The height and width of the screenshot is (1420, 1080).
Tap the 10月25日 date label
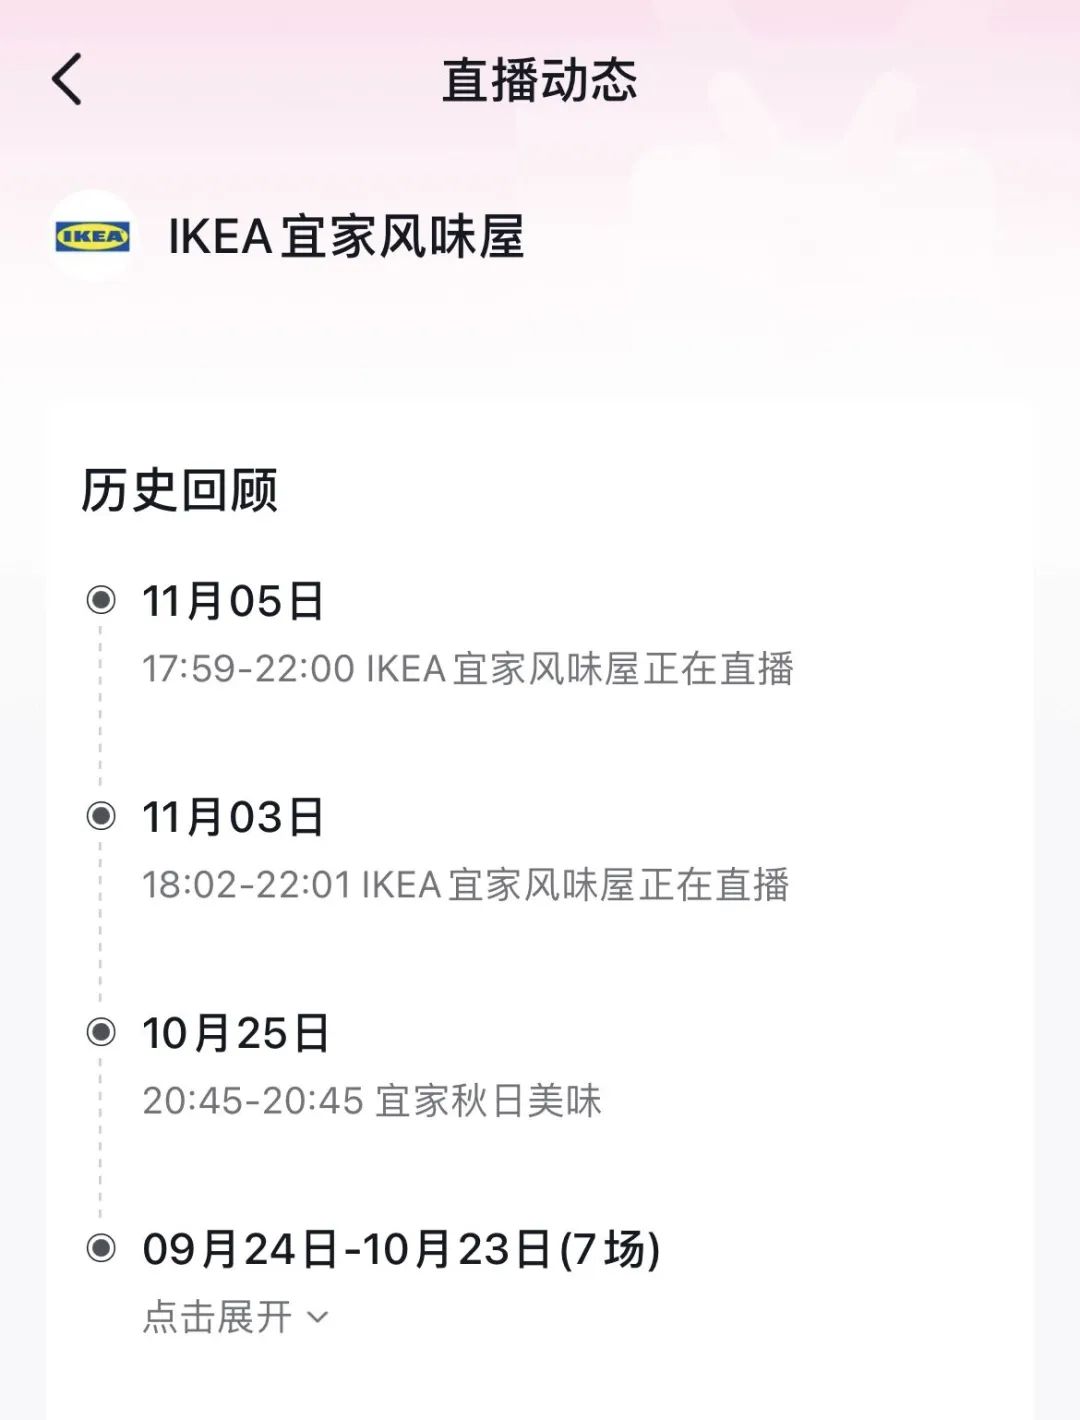pyautogui.click(x=235, y=1034)
